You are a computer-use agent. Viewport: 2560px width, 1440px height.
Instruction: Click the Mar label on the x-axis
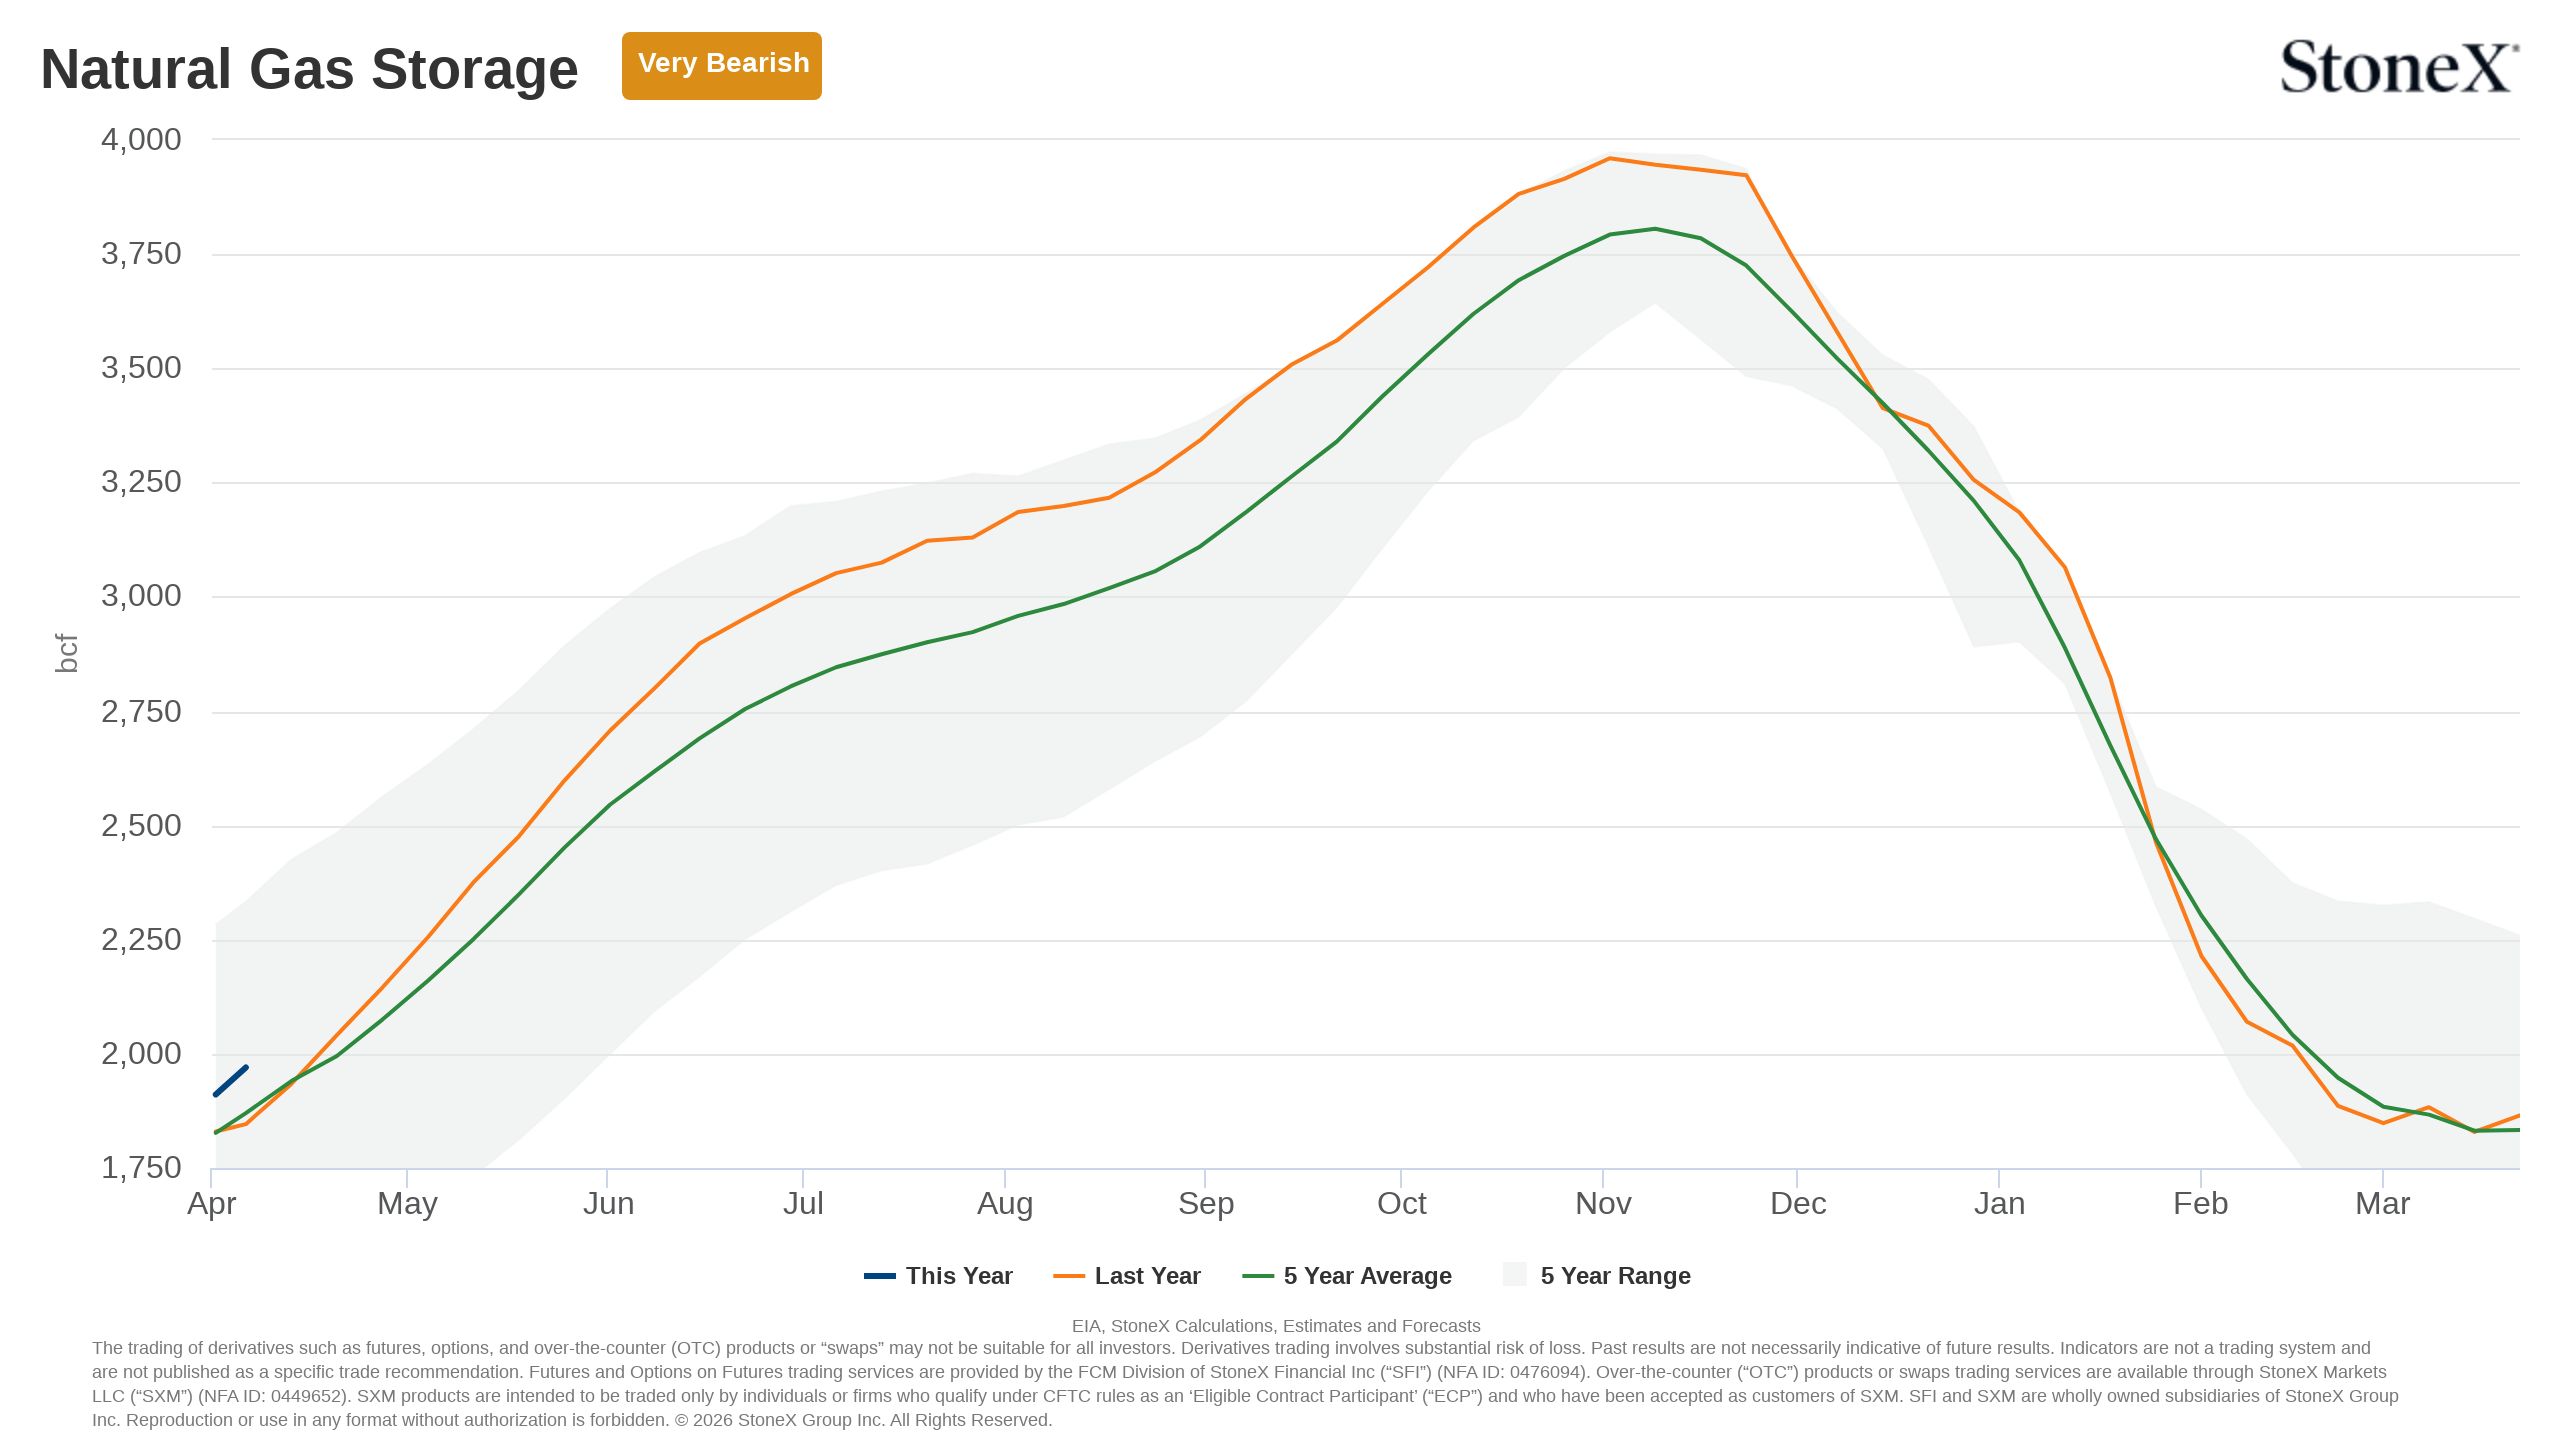(2383, 1203)
